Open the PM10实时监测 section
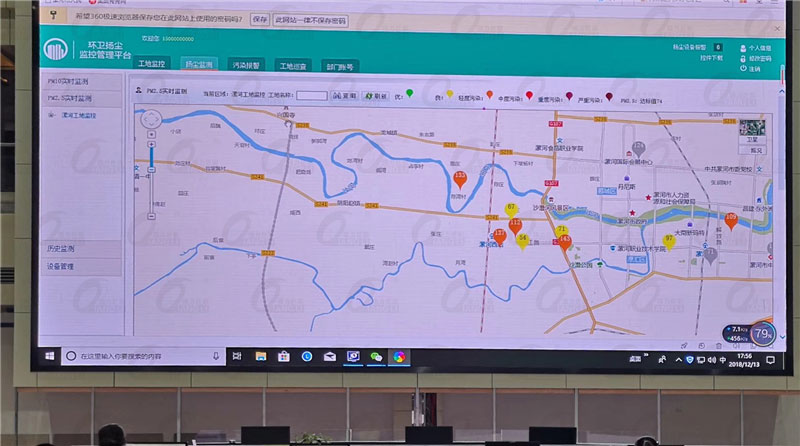The width and height of the screenshot is (800, 446). [x=70, y=80]
